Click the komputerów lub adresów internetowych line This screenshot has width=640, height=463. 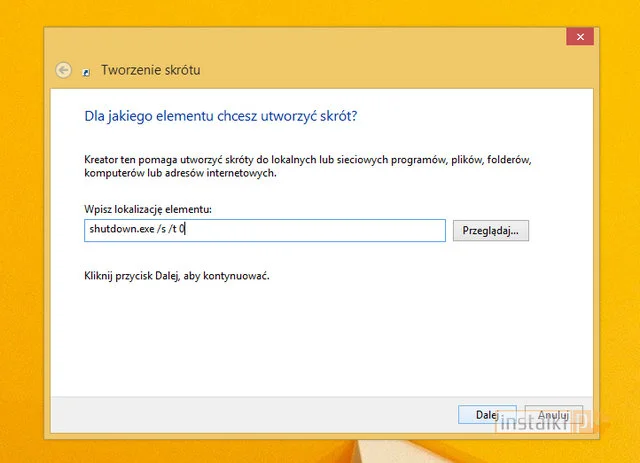(x=180, y=173)
